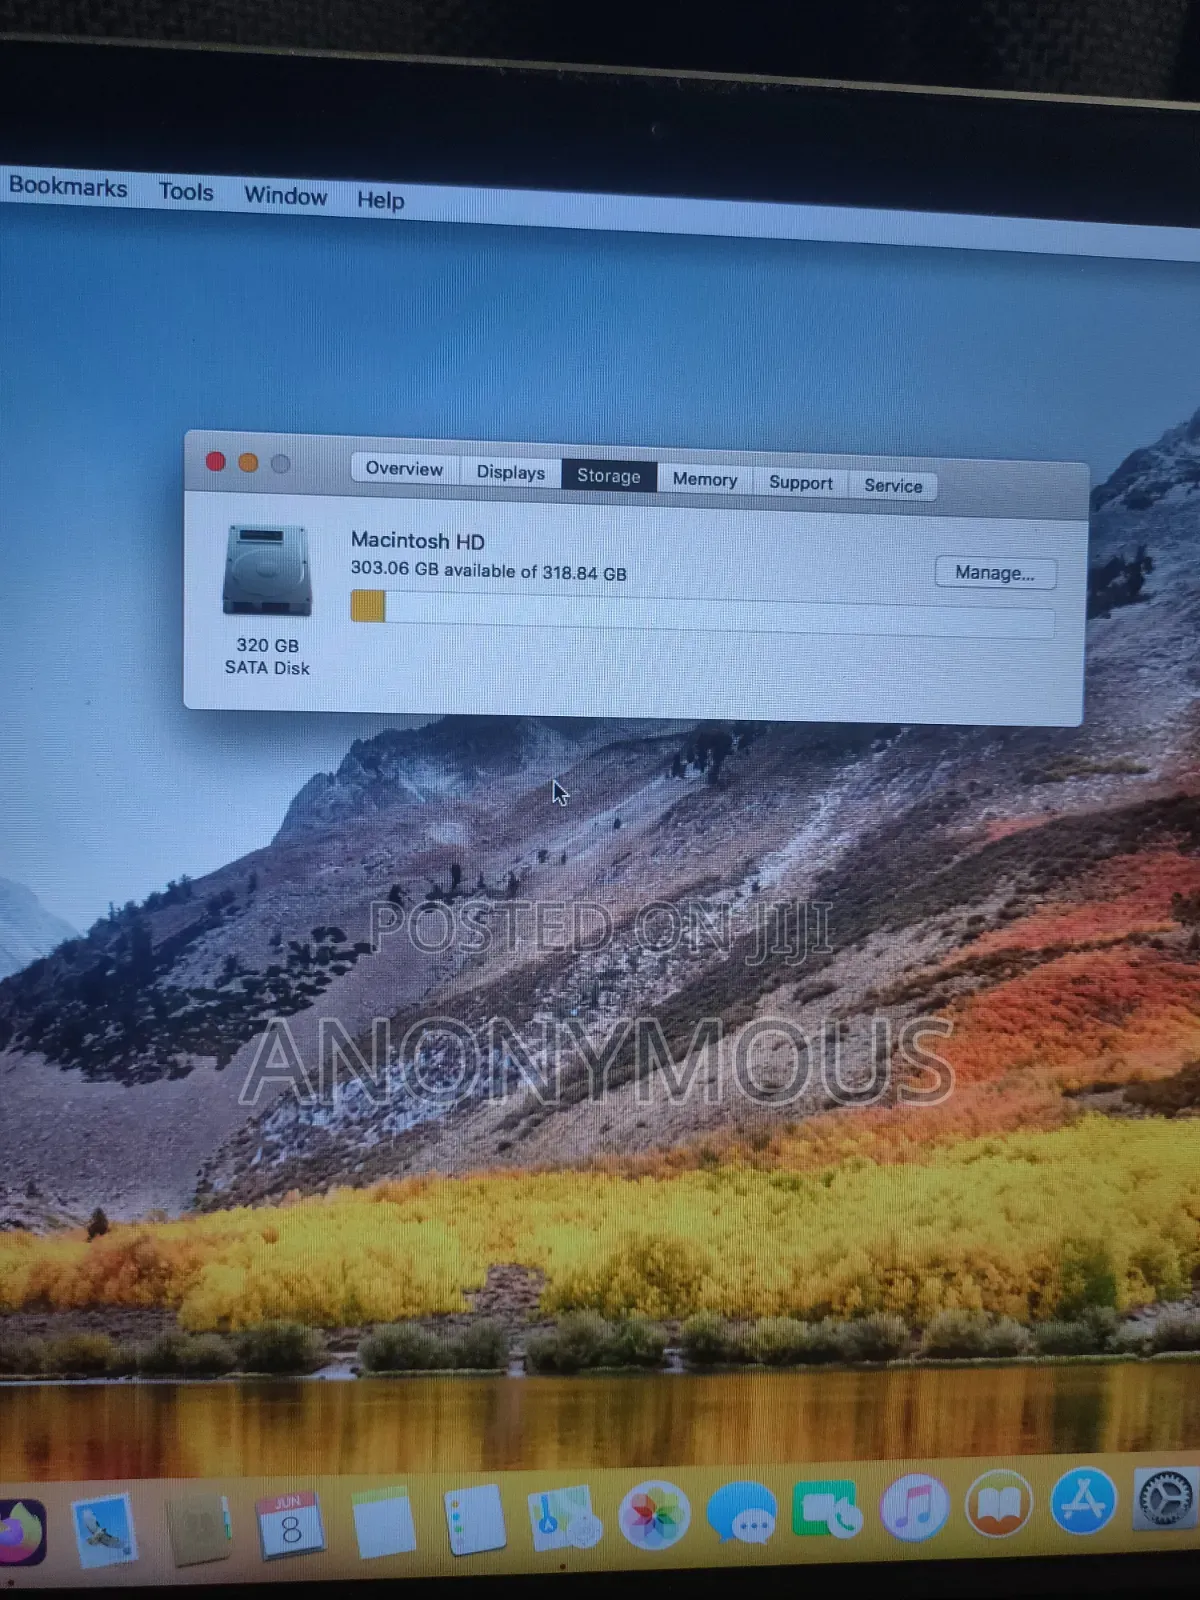This screenshot has width=1200, height=1600.
Task: Open the Bookmarks menu
Action: (x=68, y=187)
